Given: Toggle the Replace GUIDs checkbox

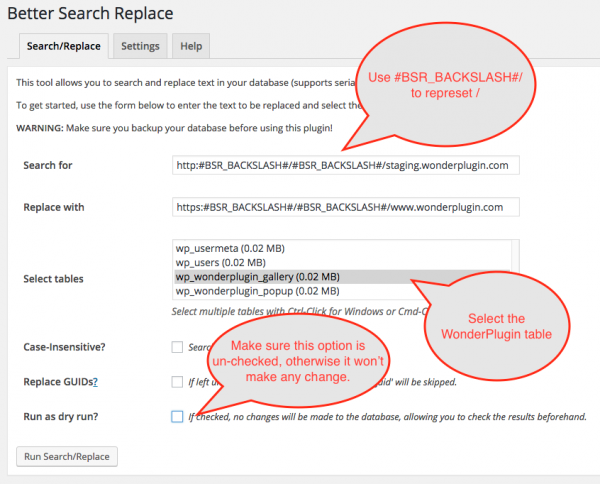Looking at the screenshot, I should 177,381.
